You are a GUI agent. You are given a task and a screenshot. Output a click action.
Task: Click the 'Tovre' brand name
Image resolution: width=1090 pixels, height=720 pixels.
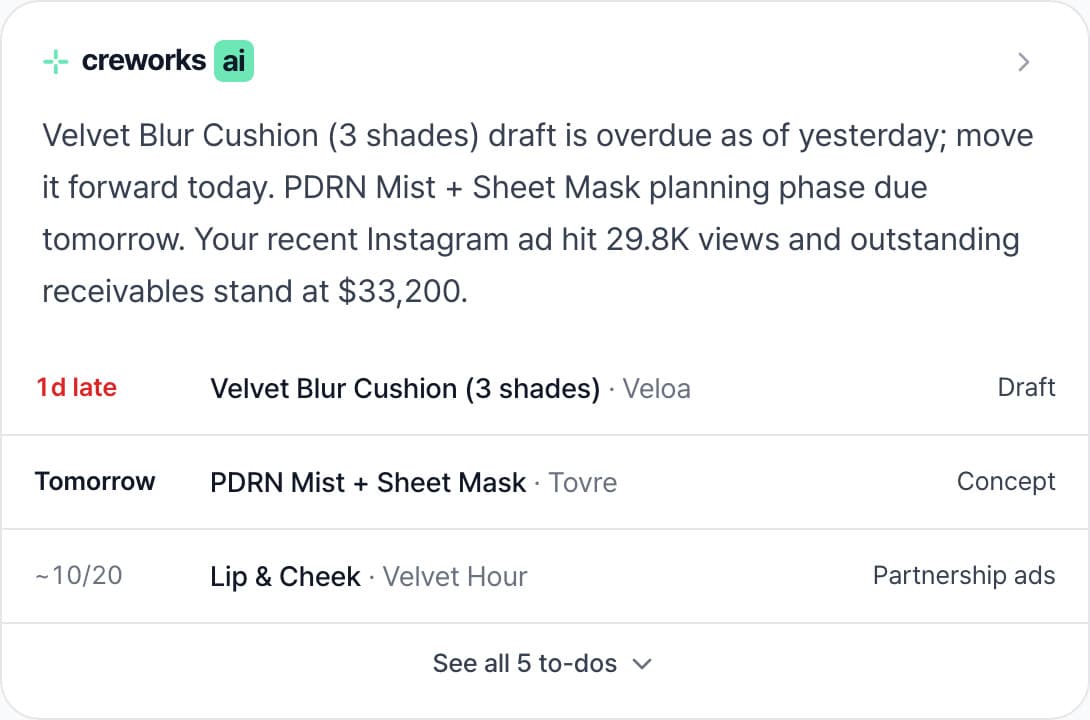[583, 482]
